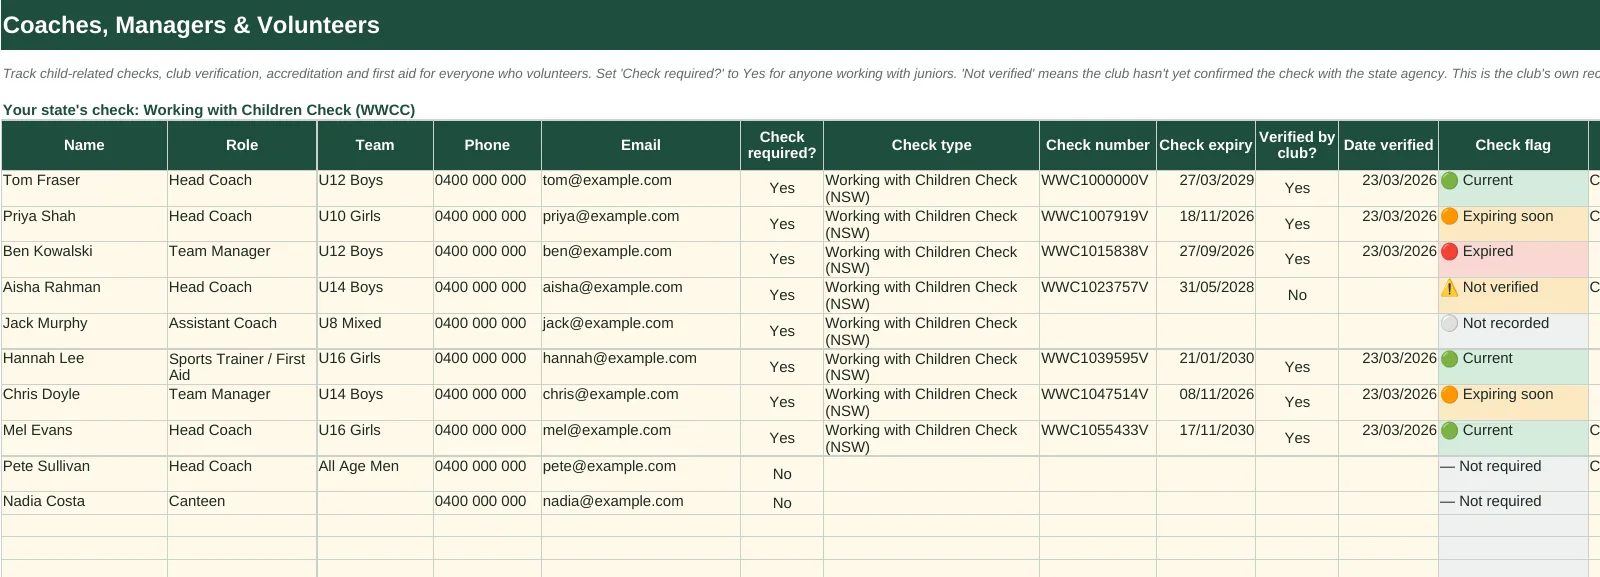This screenshot has width=1600, height=577.
Task: Click nadia@example.com email cell
Action: pos(641,503)
